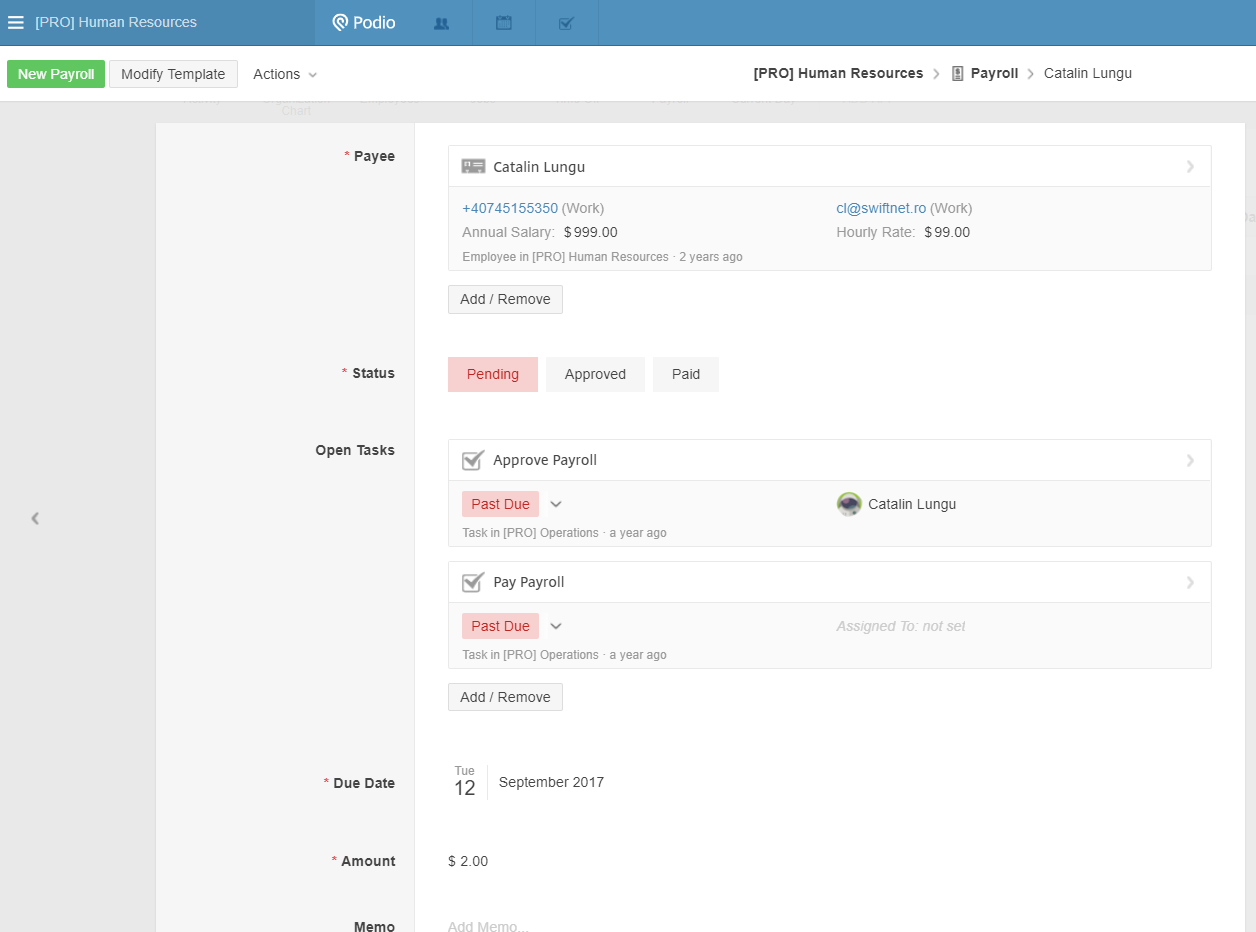Image resolution: width=1256 pixels, height=932 pixels.
Task: Open the Actions dropdown menu
Action: pyautogui.click(x=285, y=74)
